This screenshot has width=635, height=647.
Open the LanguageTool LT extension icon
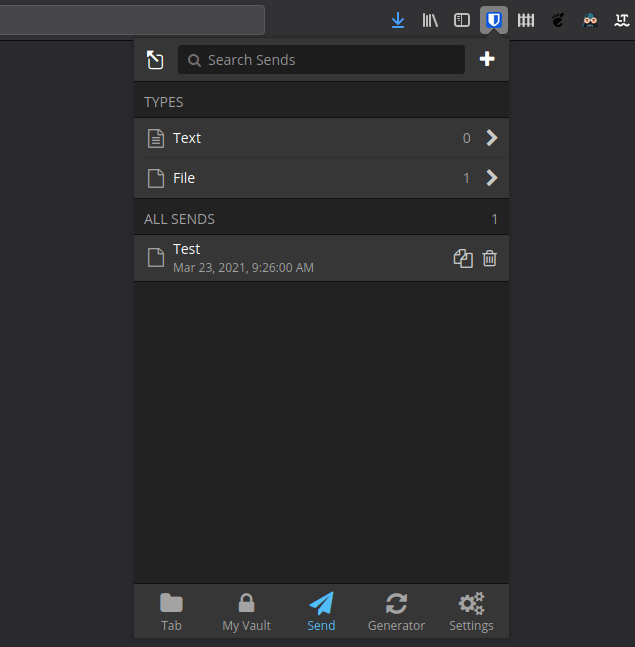(x=621, y=20)
